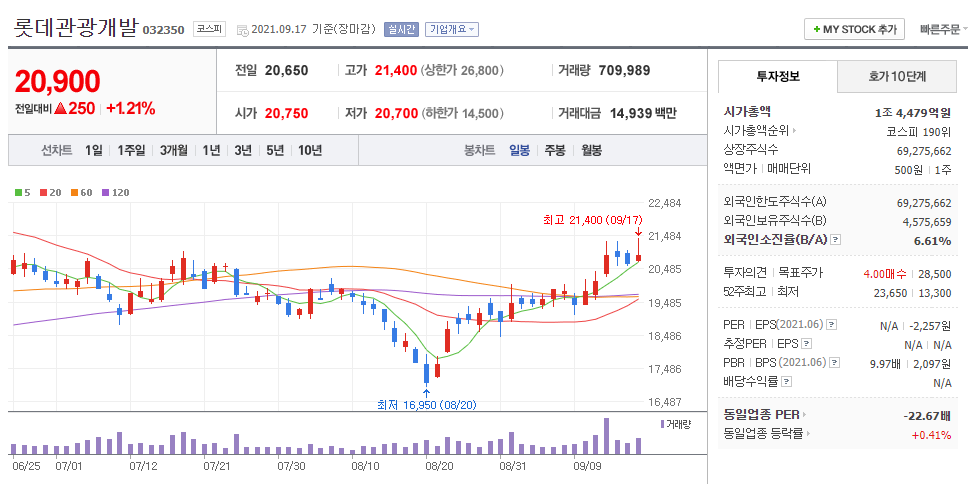Click the tallest volume bar after 09/09
974x484 pixels.
(x=606, y=436)
